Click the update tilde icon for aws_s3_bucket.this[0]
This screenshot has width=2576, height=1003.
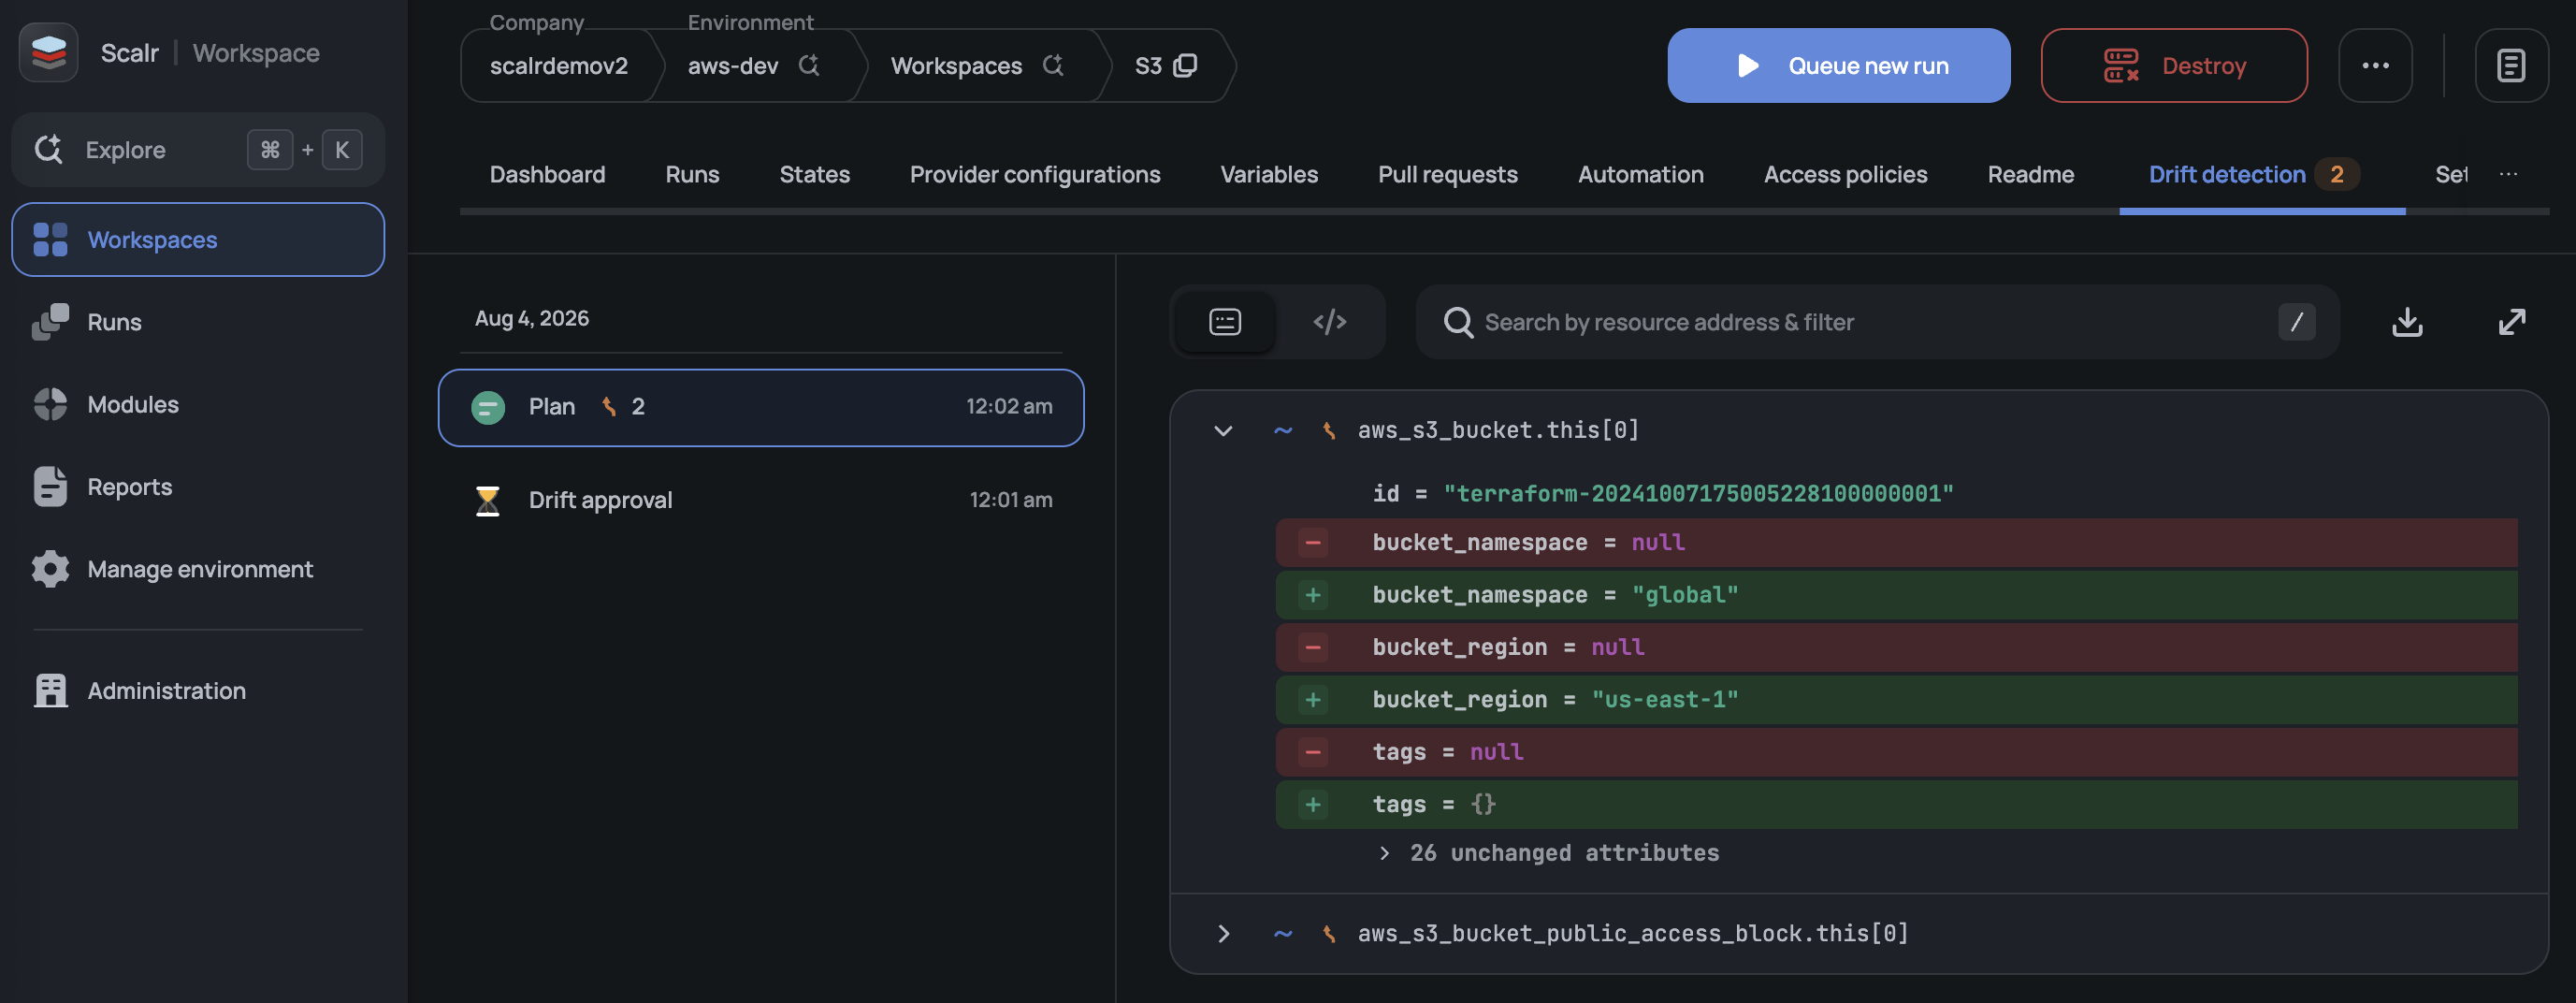[1283, 431]
